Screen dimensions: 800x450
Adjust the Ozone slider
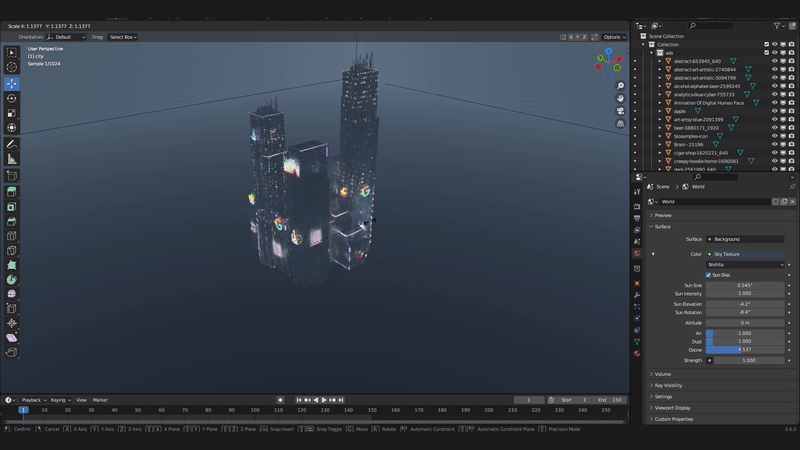tap(745, 350)
